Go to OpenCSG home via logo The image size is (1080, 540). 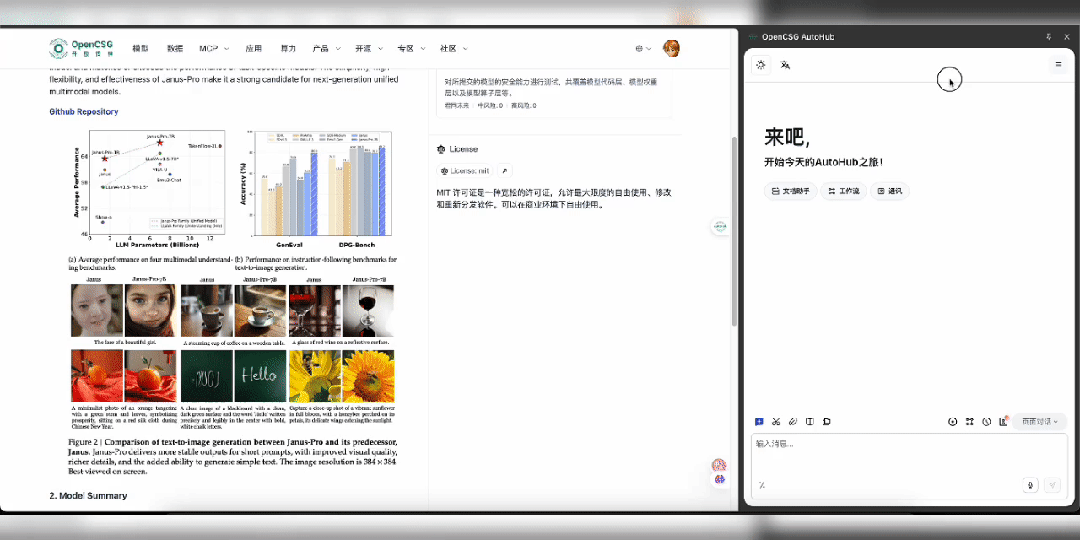[81, 48]
